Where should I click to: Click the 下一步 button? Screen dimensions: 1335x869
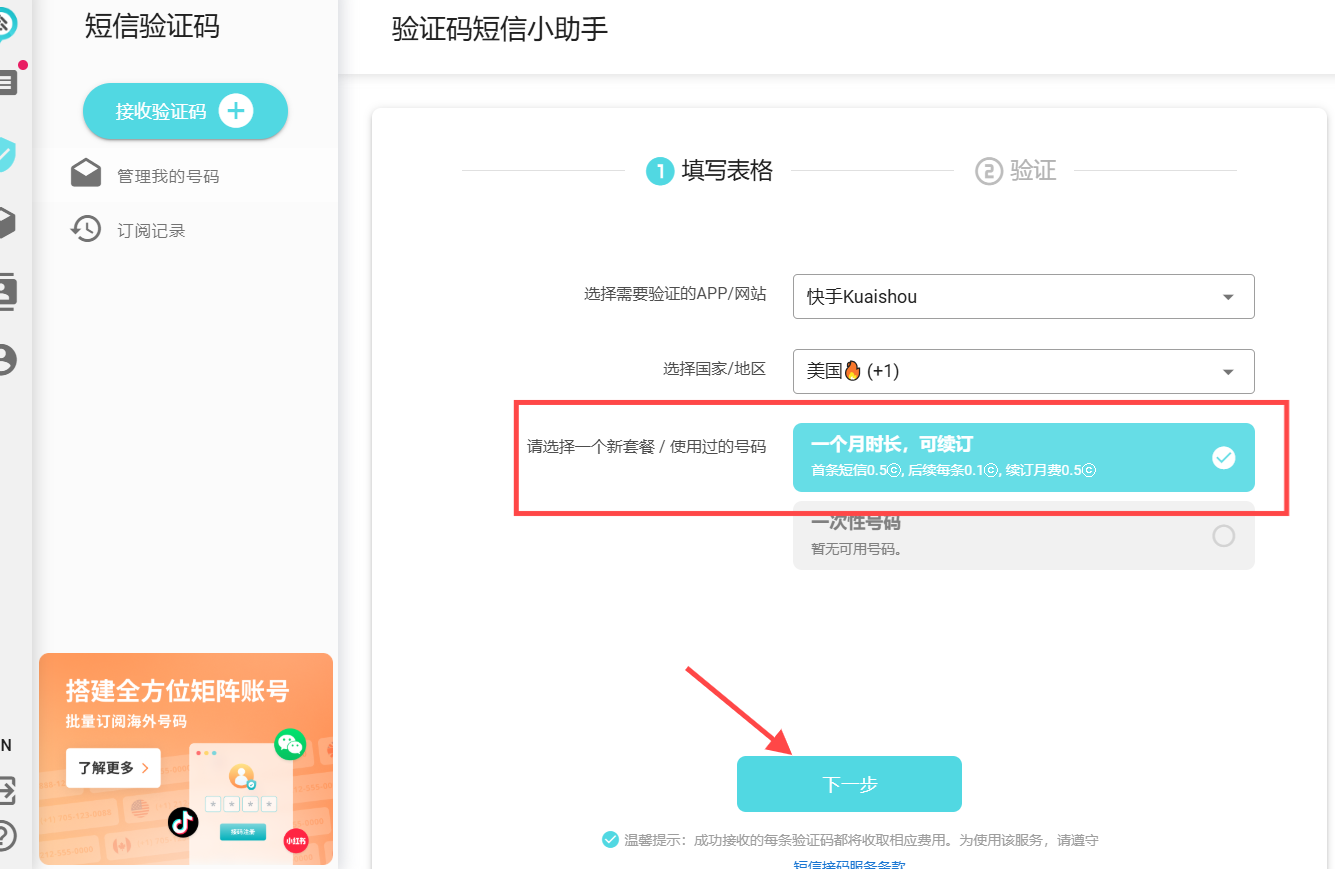(849, 784)
